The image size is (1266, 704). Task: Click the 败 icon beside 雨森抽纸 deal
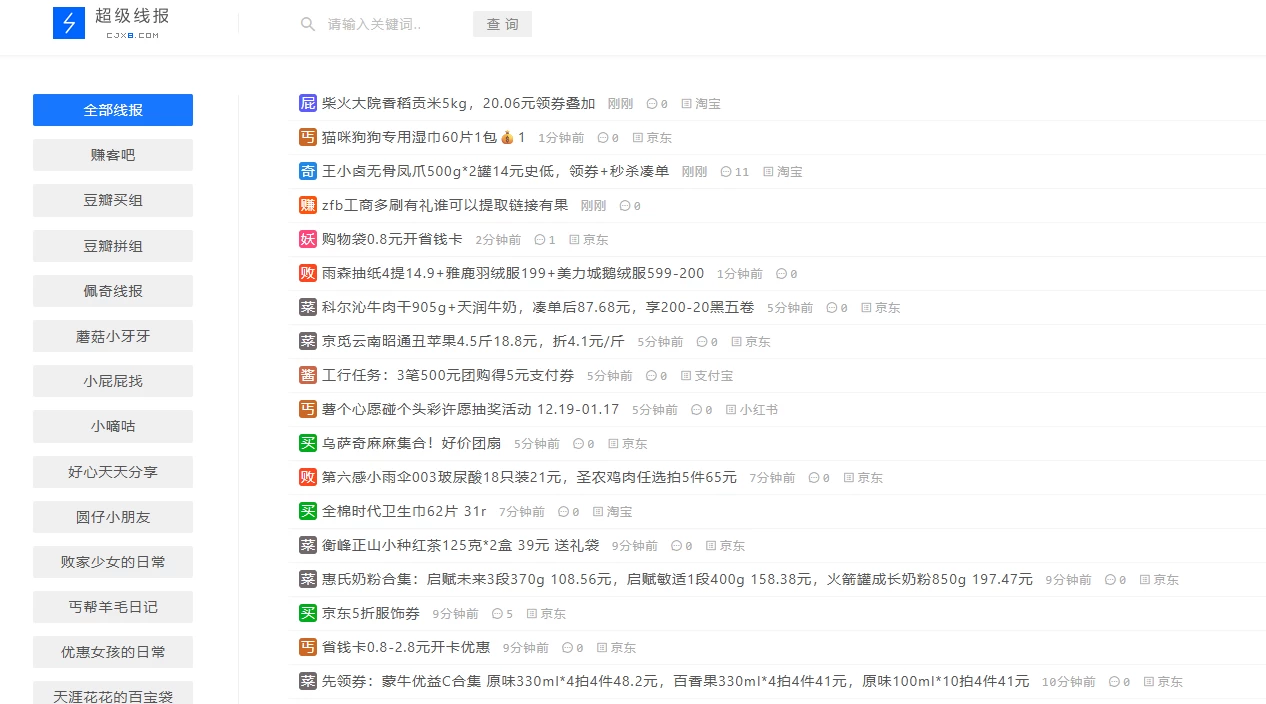tap(307, 273)
